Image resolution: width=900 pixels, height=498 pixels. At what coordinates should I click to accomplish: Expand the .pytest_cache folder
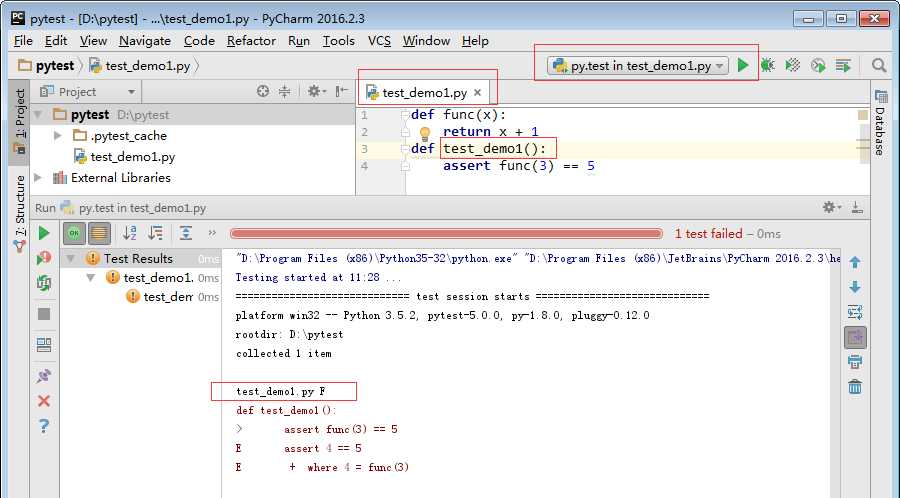(x=57, y=136)
